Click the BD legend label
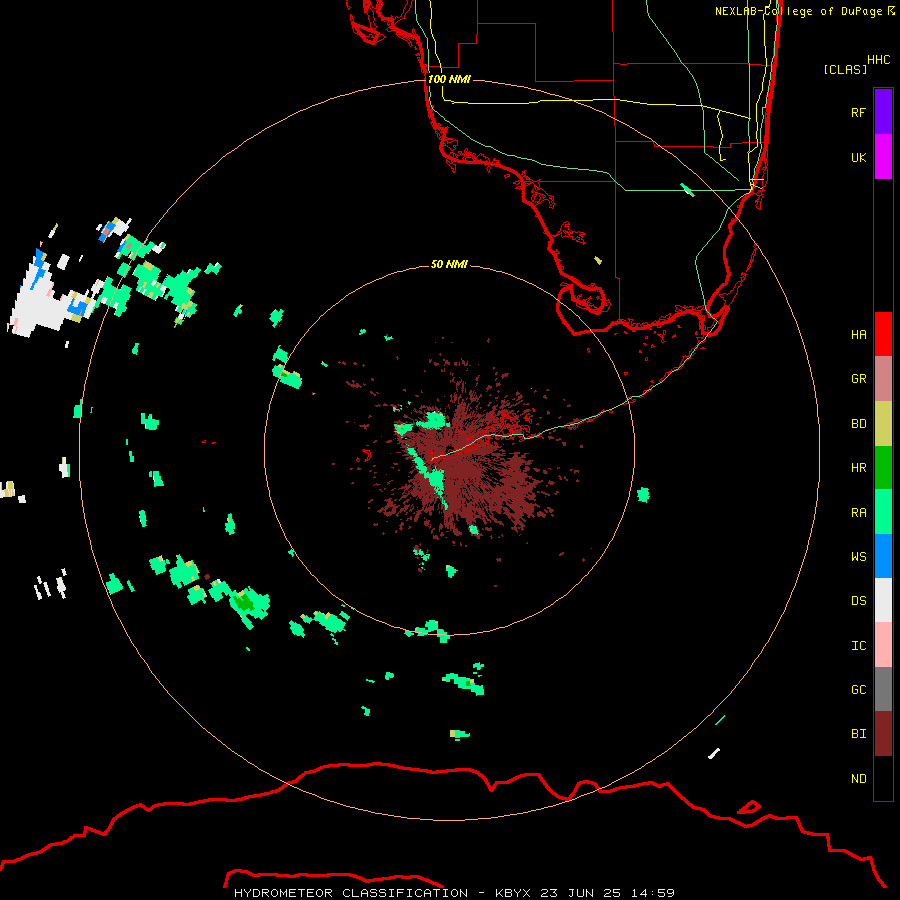900x900 pixels. (858, 424)
